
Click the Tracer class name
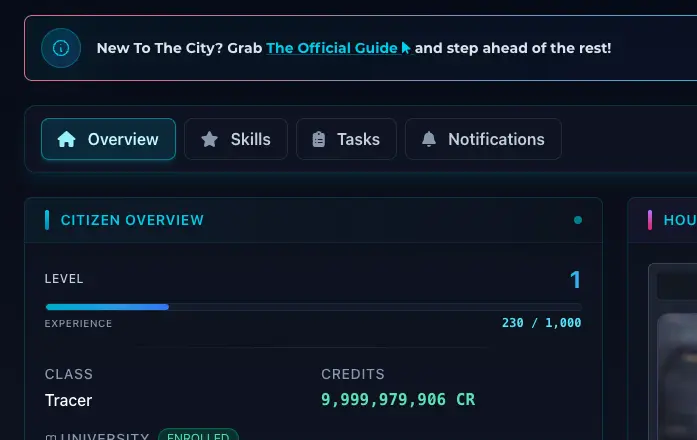click(x=68, y=400)
